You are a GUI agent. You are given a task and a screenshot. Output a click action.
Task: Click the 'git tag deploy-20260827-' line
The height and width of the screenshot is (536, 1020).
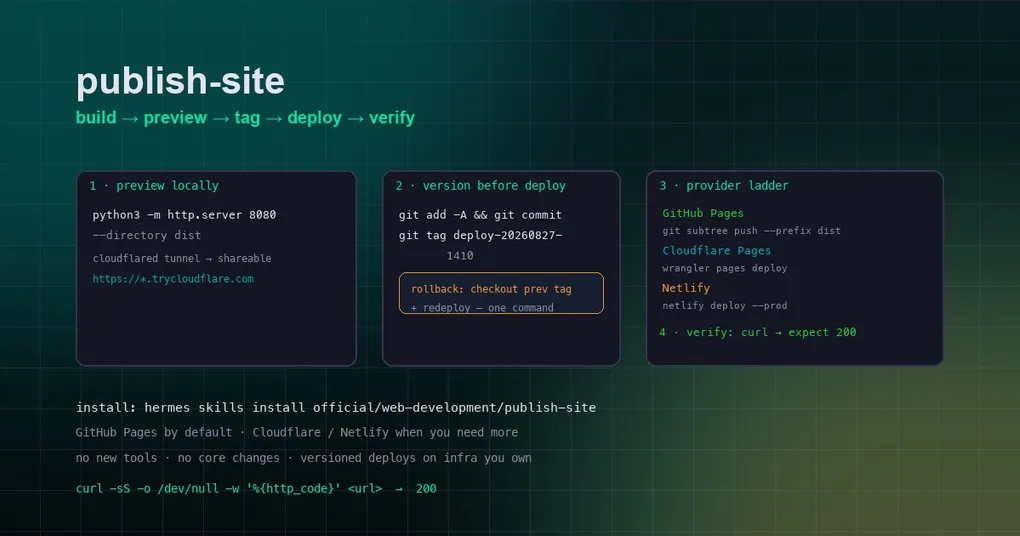pos(481,235)
